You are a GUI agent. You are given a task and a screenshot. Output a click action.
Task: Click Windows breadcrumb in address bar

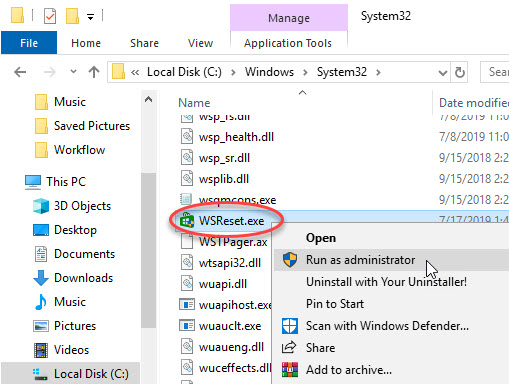coord(269,72)
